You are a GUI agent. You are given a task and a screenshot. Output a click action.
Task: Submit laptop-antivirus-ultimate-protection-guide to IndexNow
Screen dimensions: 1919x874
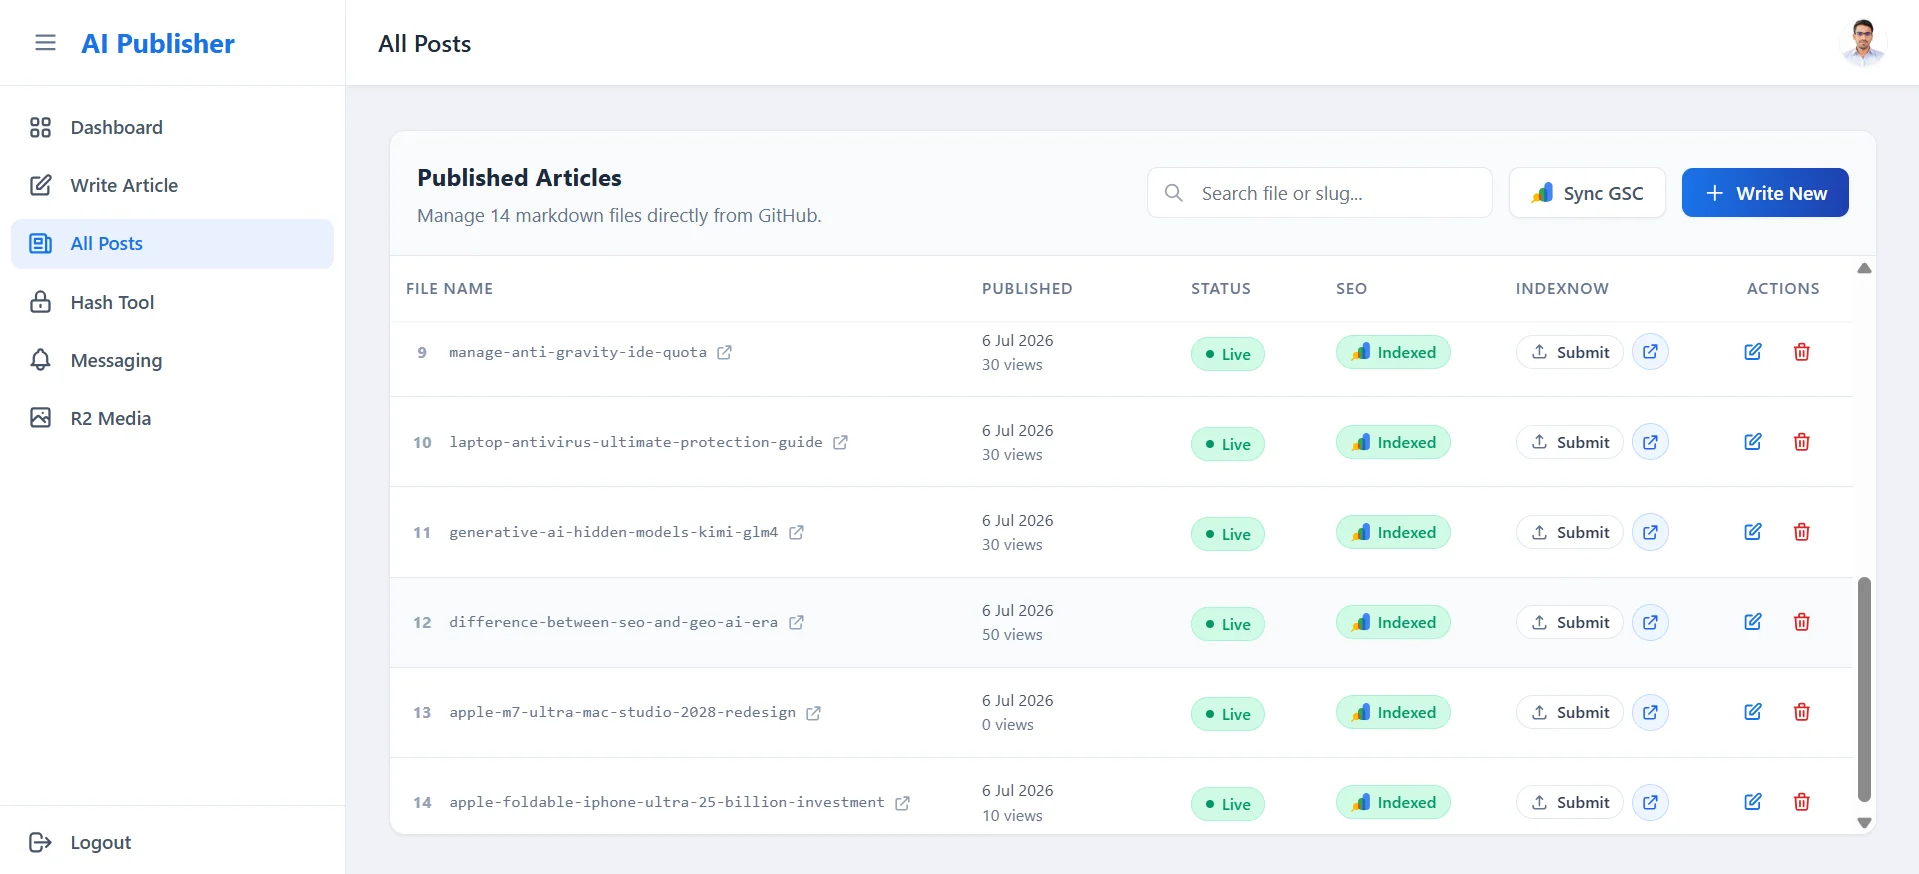pos(1570,442)
